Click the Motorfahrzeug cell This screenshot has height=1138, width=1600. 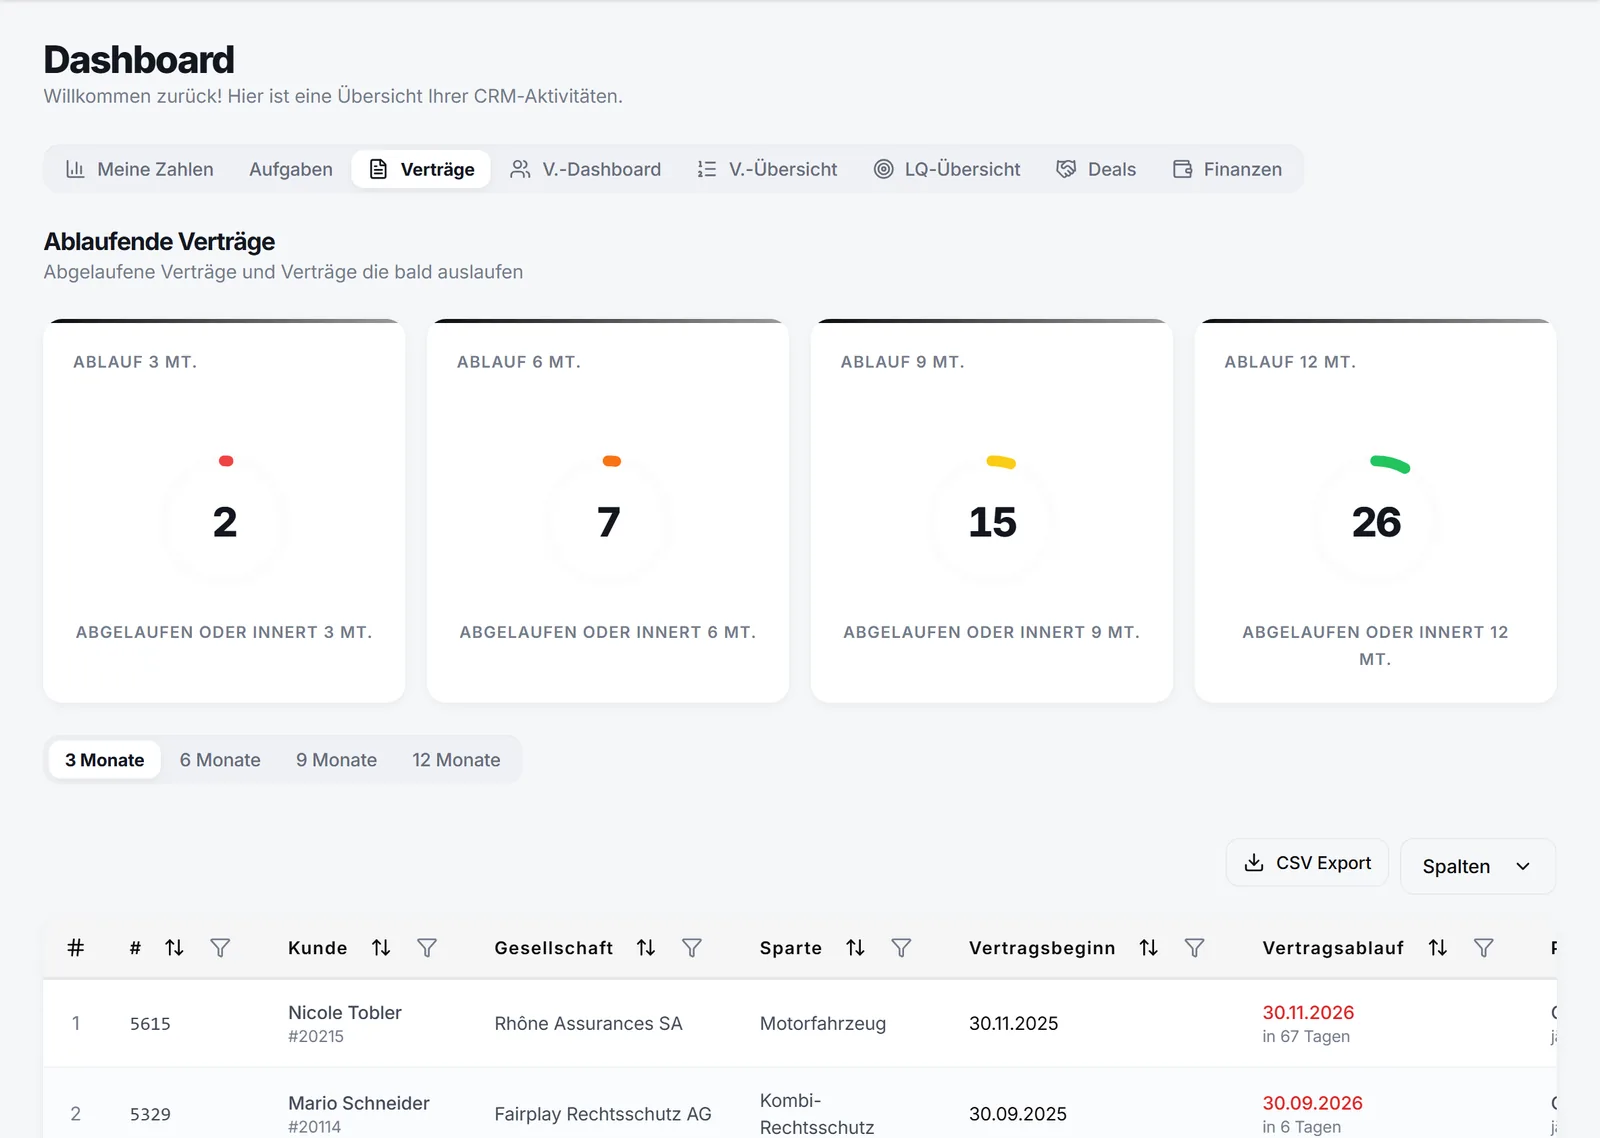(x=823, y=1023)
